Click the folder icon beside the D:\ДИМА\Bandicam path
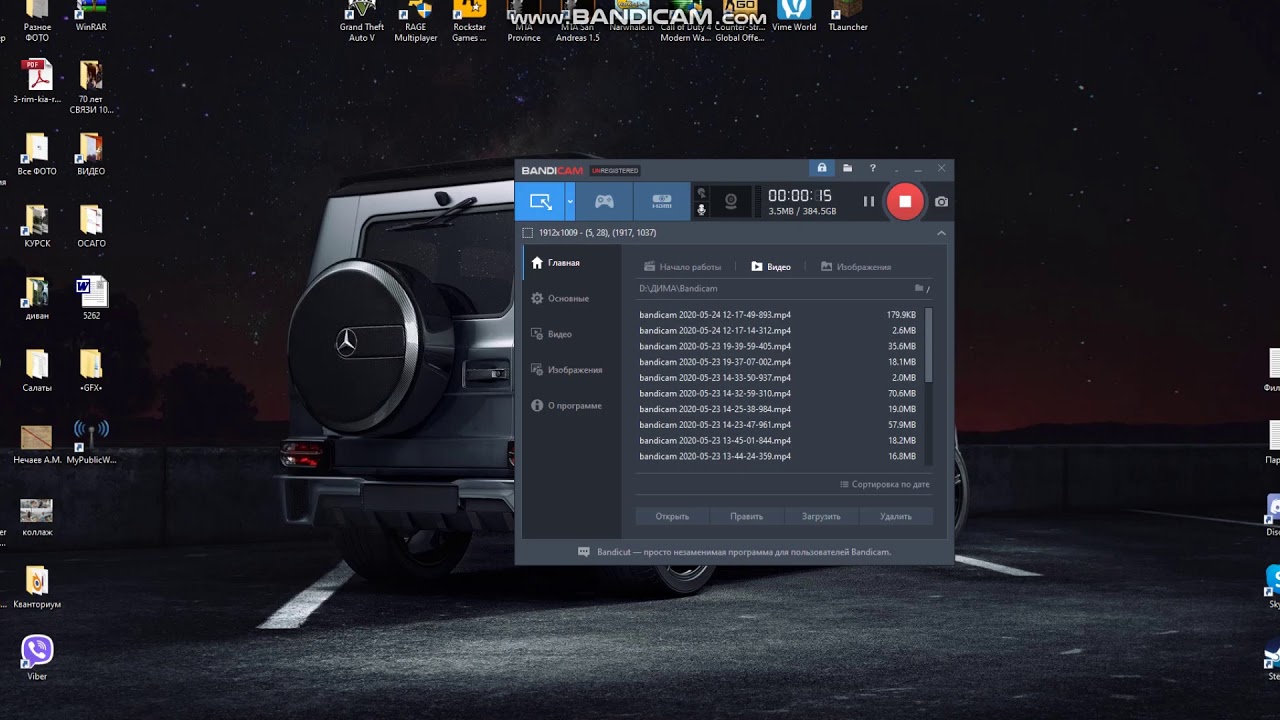The width and height of the screenshot is (1280, 720). click(919, 288)
